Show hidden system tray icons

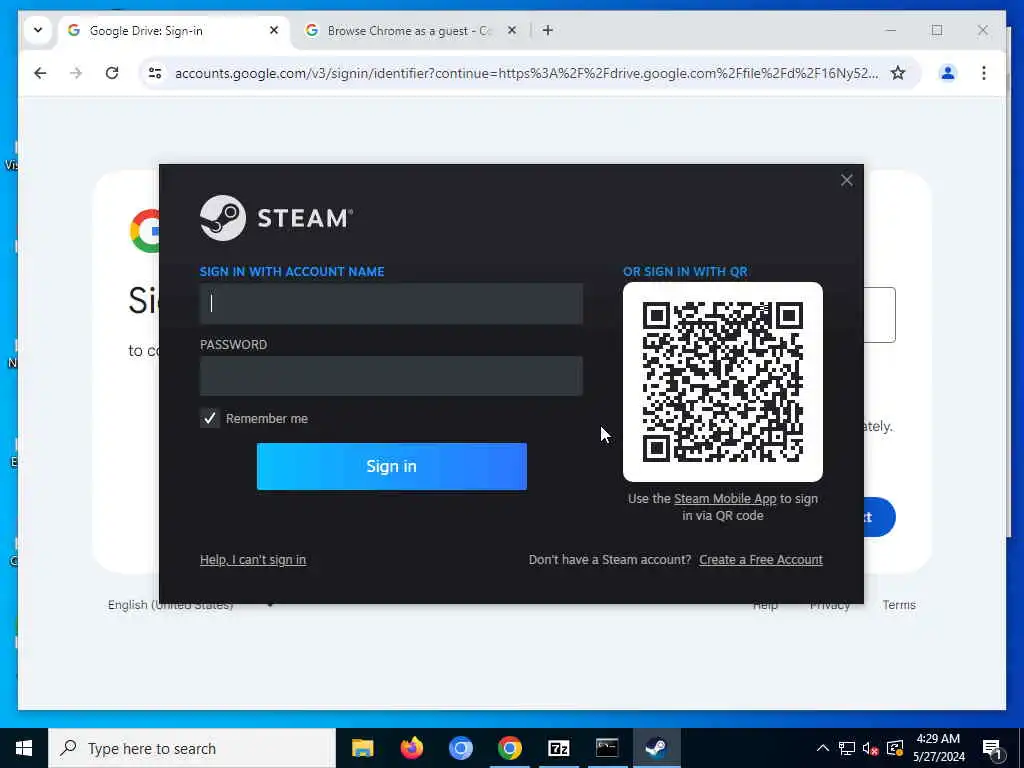[823, 748]
